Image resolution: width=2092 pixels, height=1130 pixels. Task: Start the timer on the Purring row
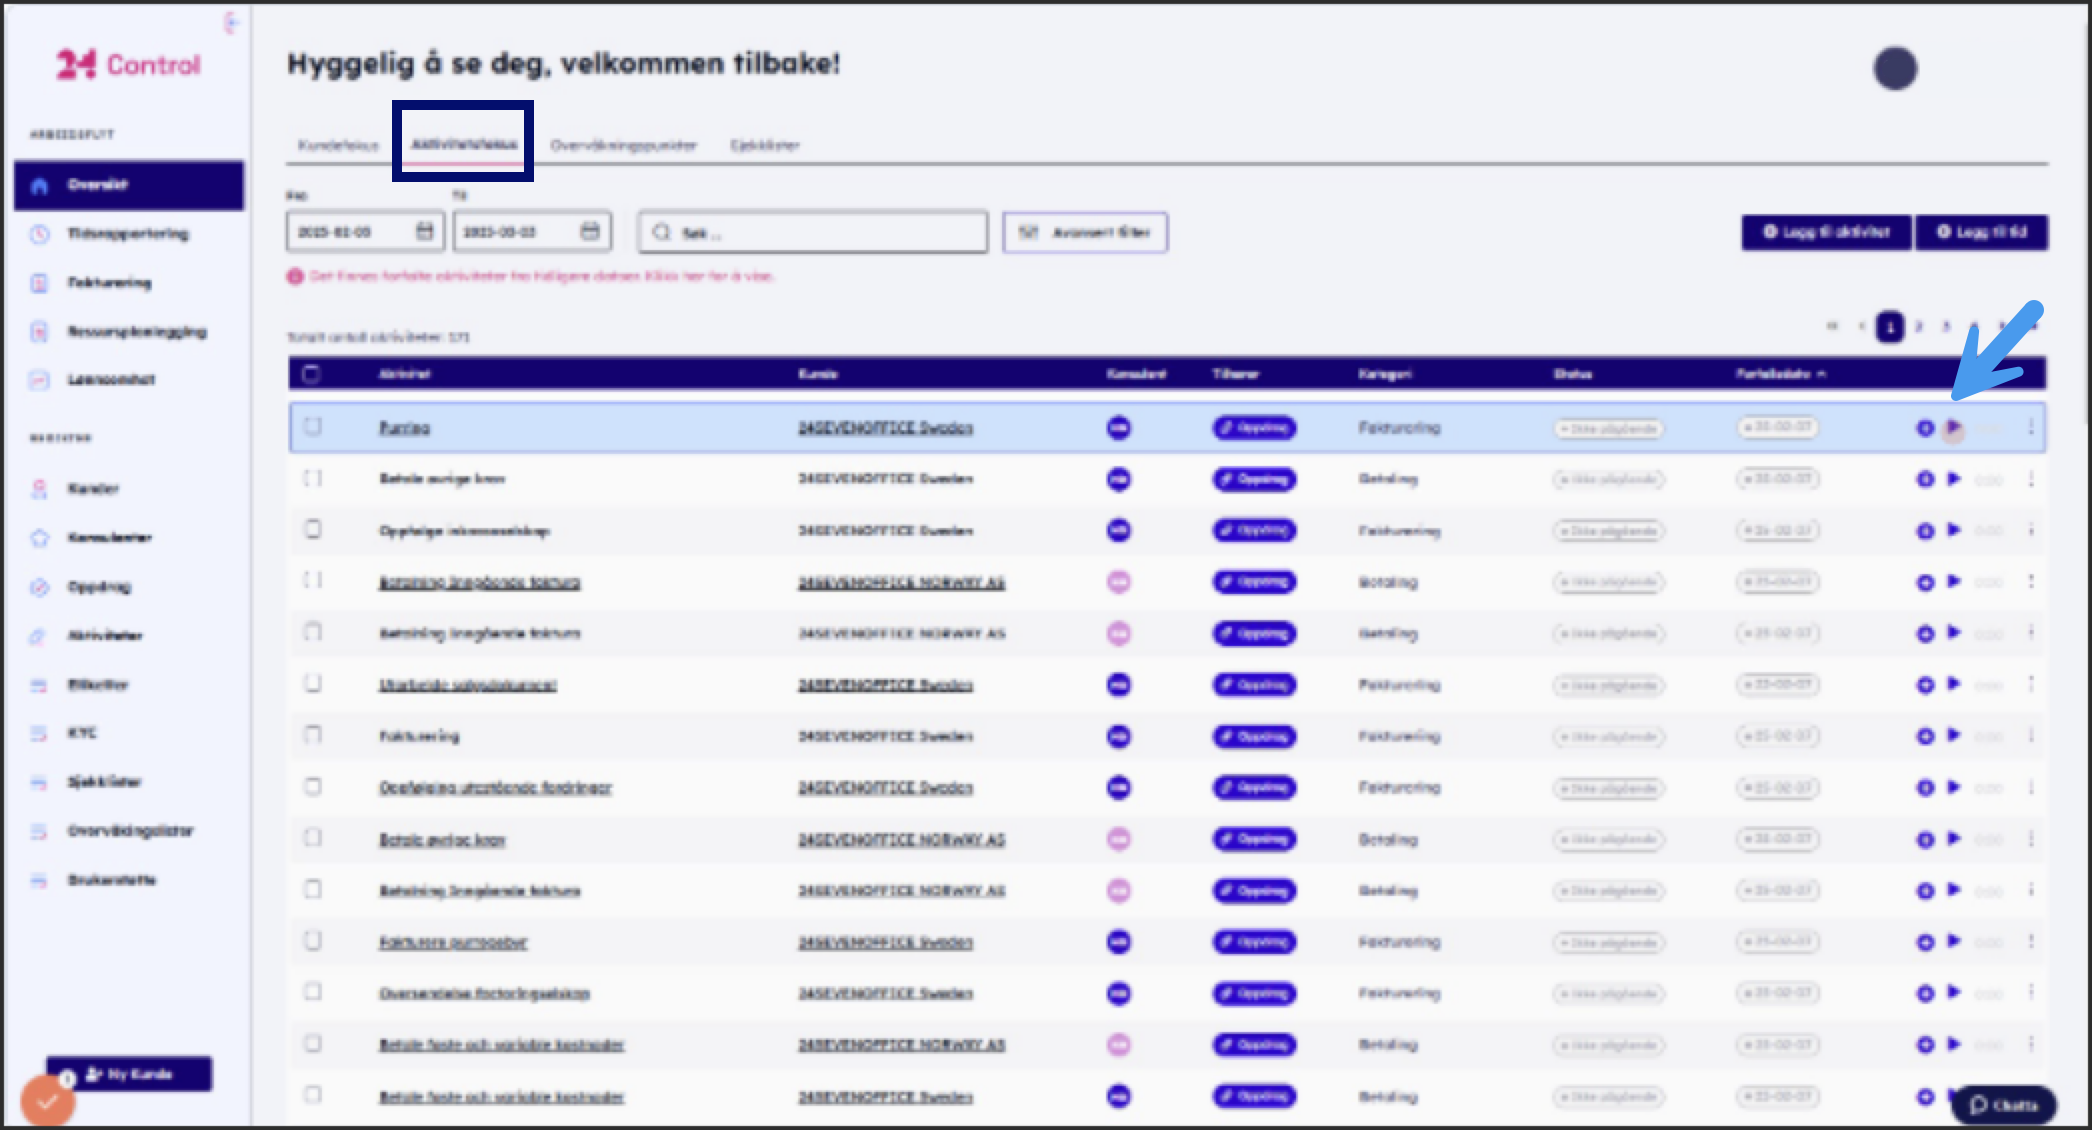[x=1953, y=428]
